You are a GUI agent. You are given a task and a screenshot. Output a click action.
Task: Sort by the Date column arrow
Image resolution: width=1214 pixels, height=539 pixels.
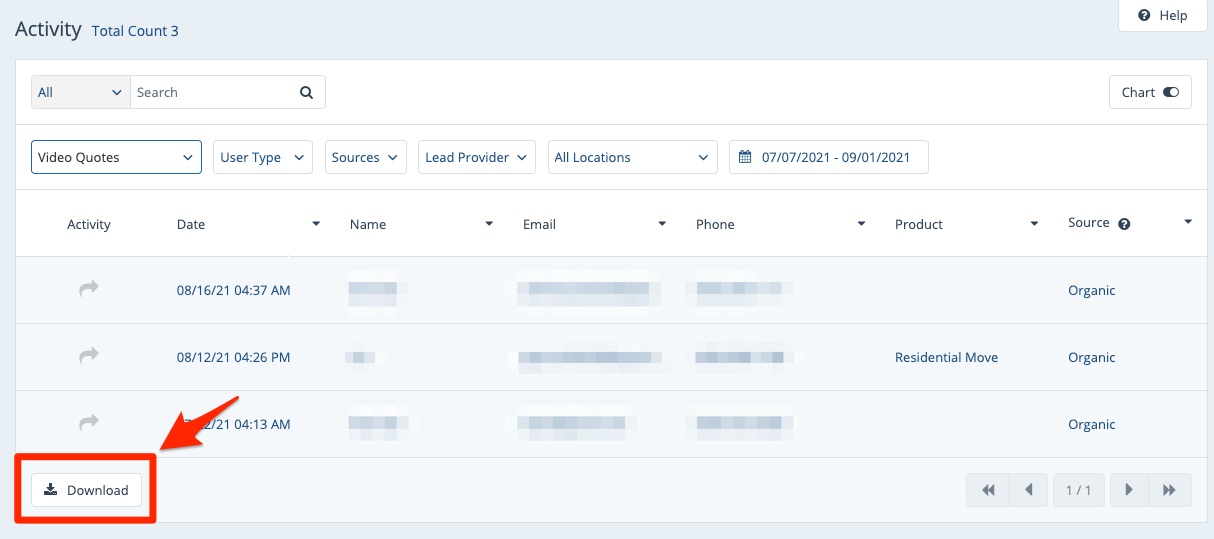click(316, 224)
